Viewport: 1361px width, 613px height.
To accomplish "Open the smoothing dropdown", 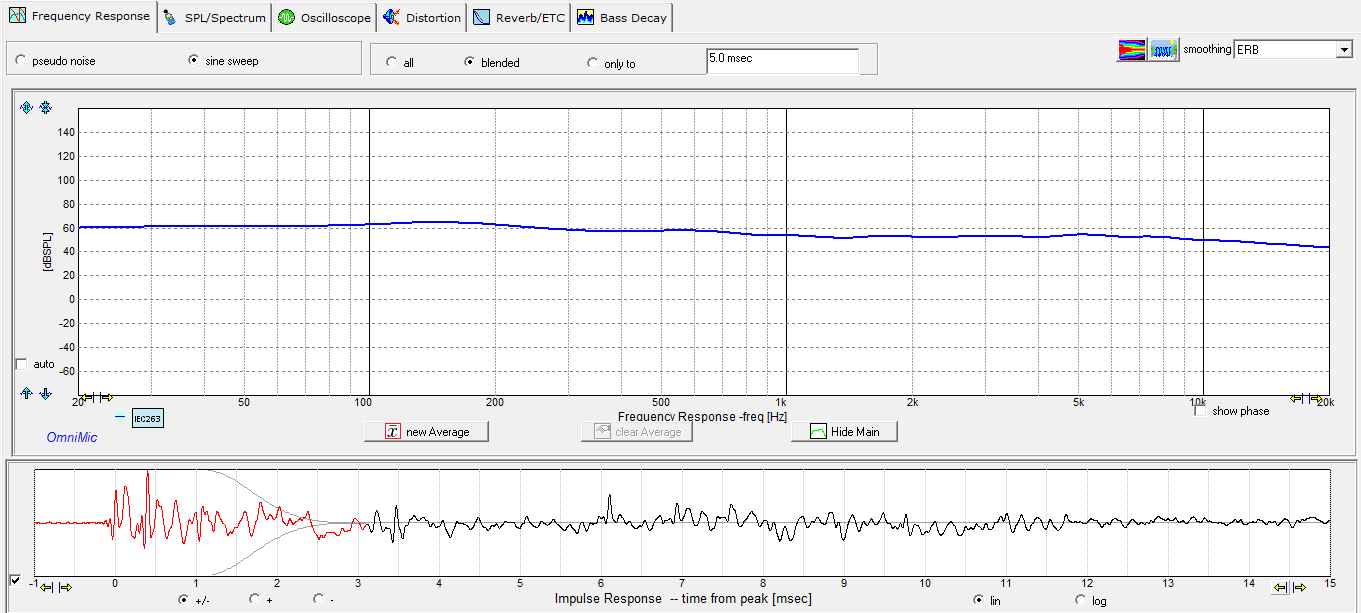I will coord(1343,50).
